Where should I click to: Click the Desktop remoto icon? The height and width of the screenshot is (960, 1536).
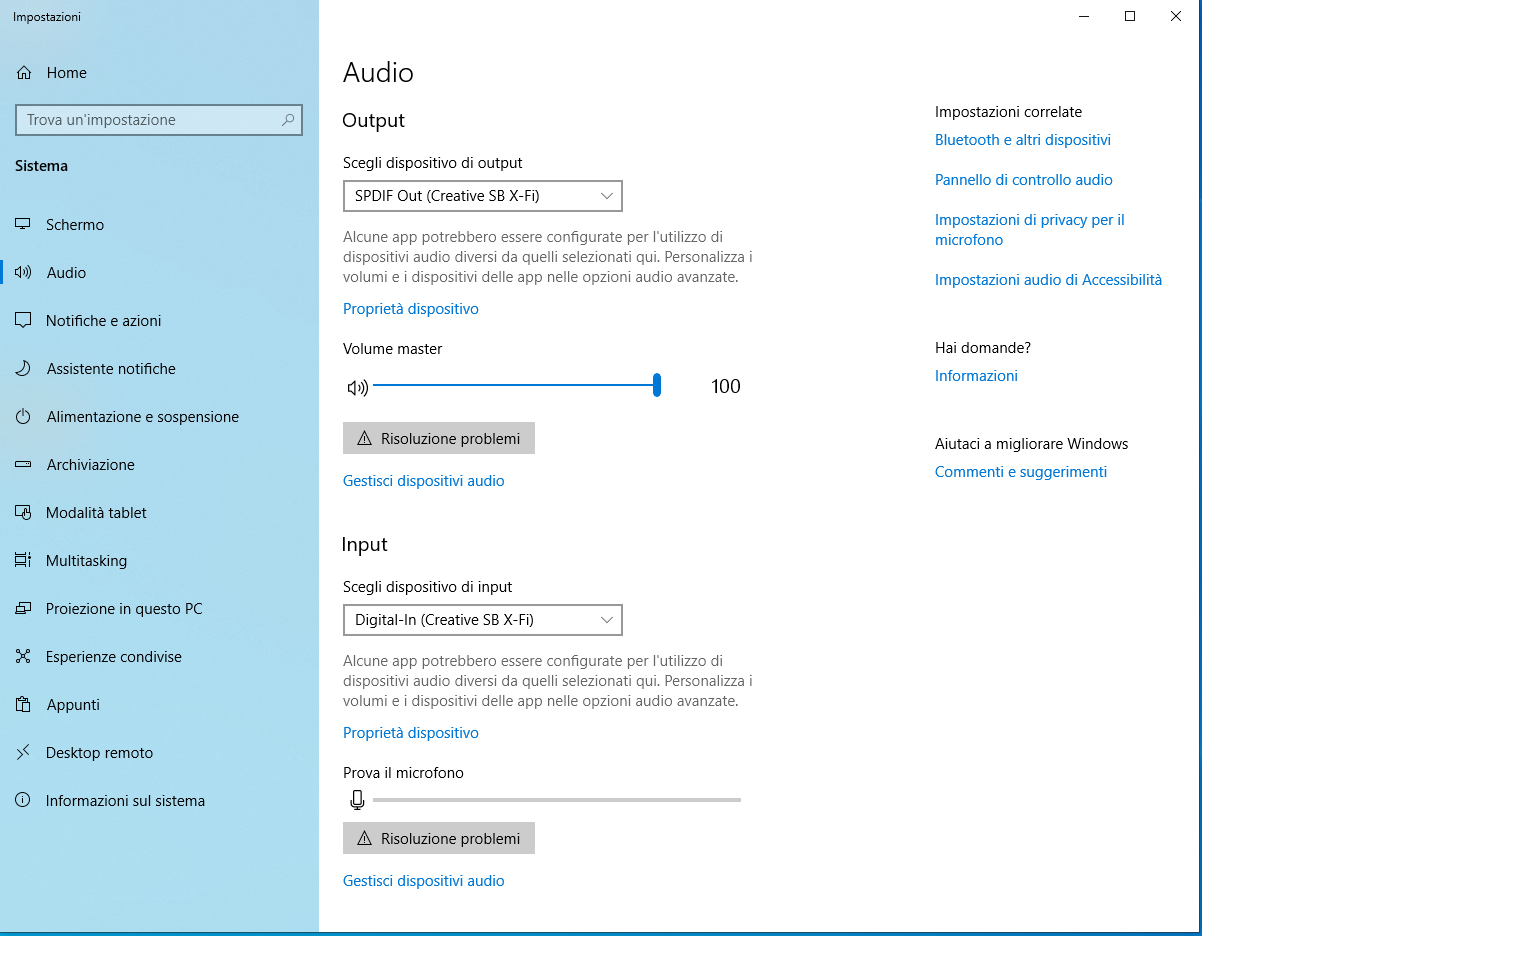coord(23,753)
